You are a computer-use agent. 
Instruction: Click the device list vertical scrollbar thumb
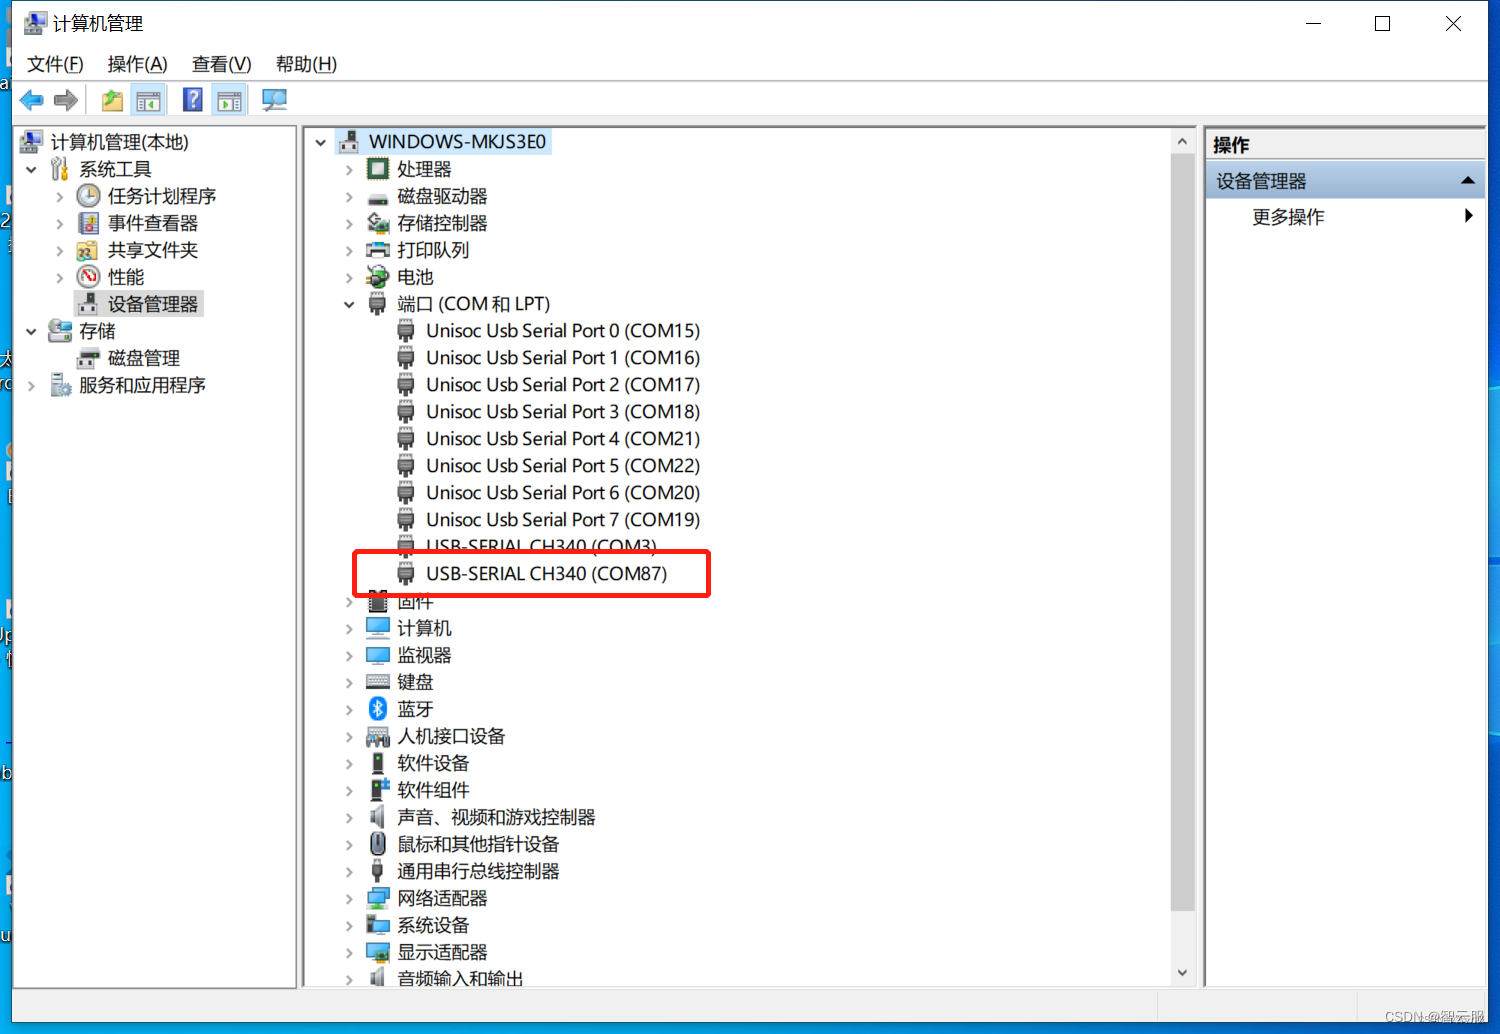coord(1183,532)
